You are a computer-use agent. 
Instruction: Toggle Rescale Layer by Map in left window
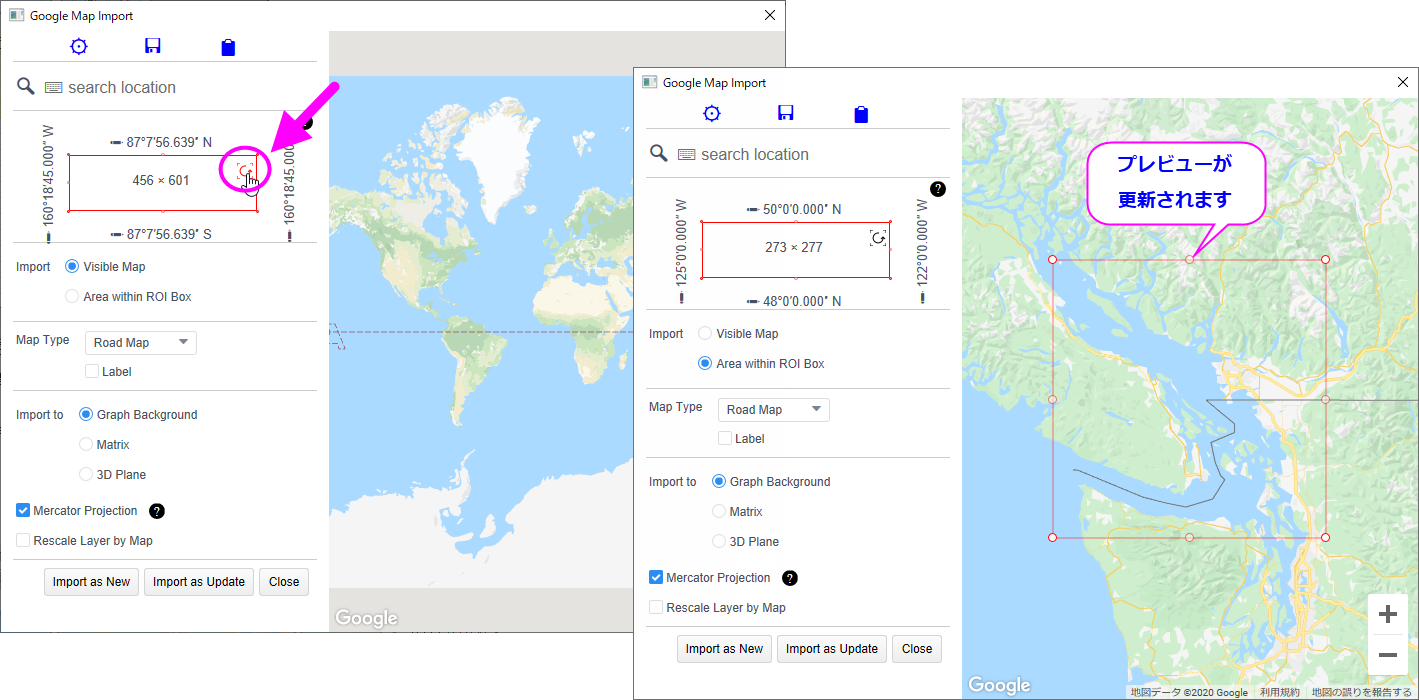[x=23, y=541]
